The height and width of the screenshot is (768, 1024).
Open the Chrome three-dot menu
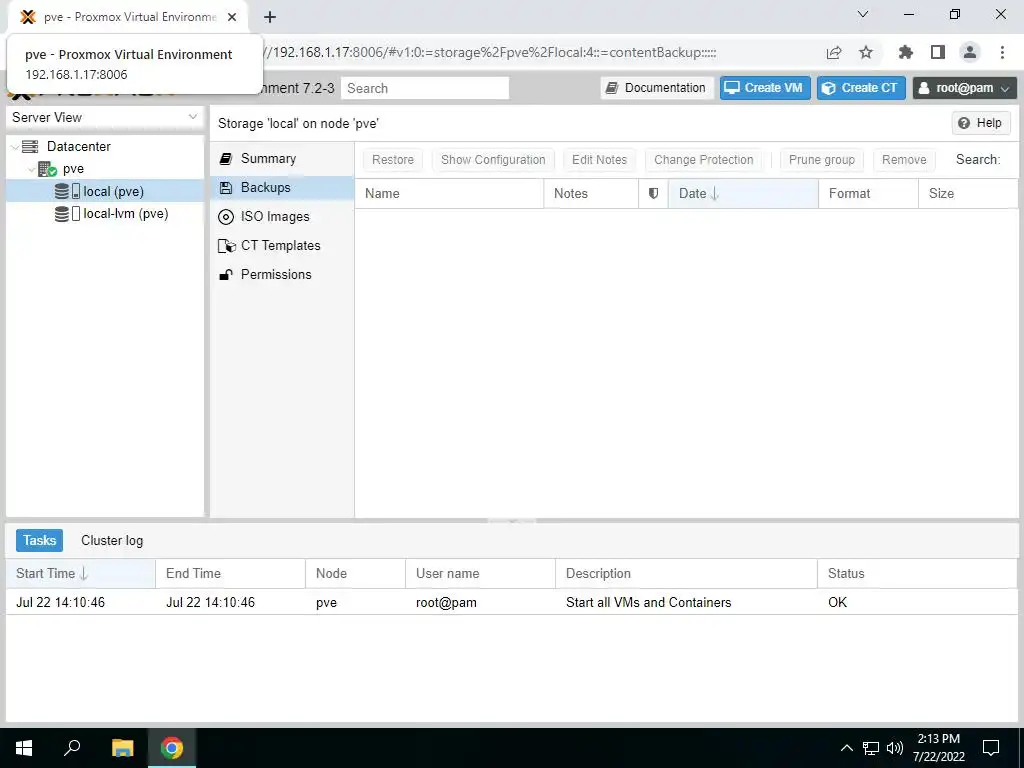click(1002, 52)
